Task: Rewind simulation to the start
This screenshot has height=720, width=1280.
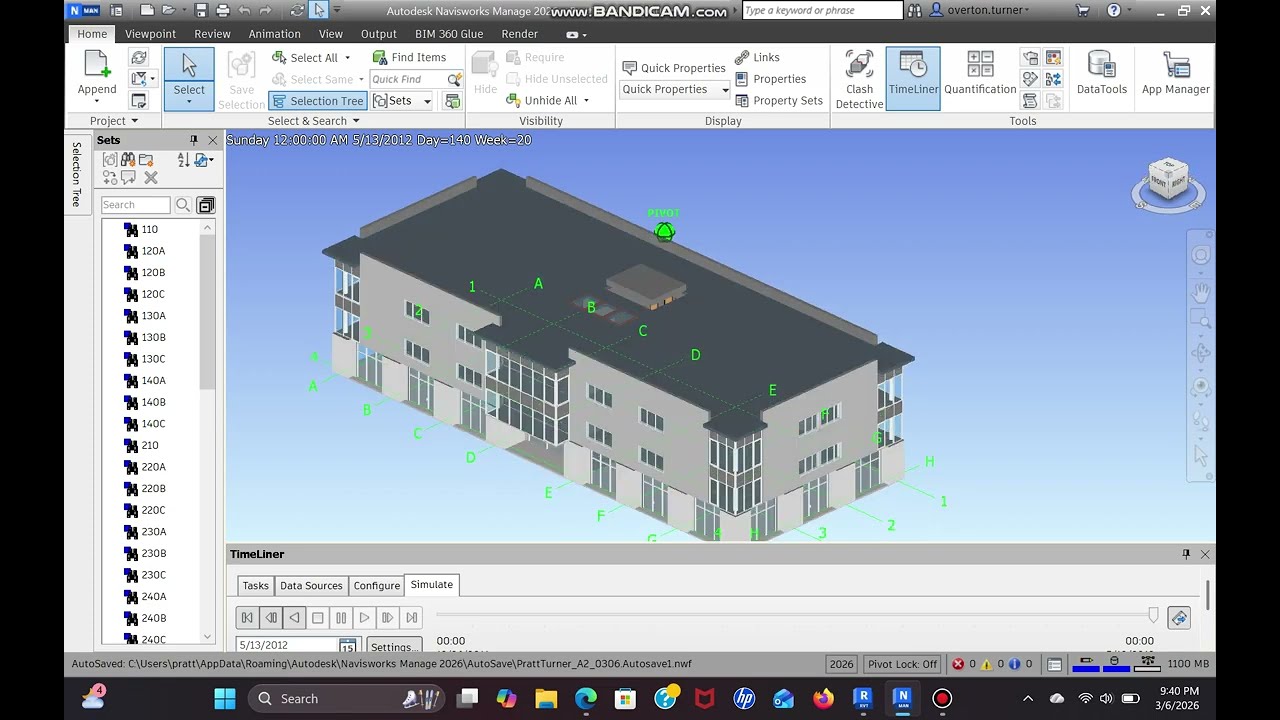Action: tap(247, 618)
